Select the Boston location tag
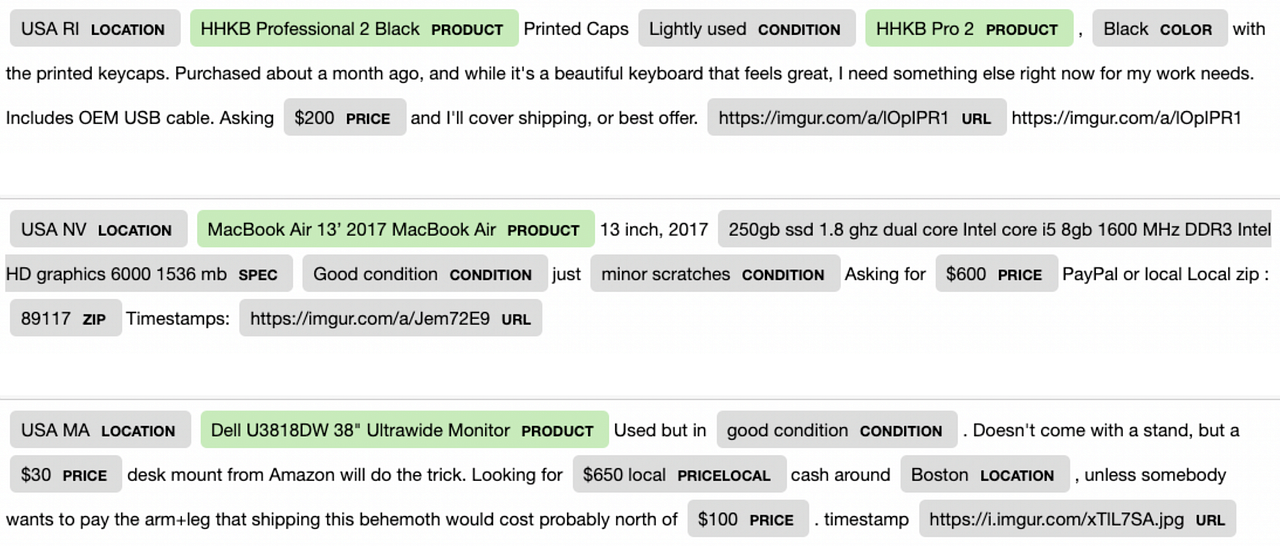Viewport: 1280px width, 546px height. 985,475
